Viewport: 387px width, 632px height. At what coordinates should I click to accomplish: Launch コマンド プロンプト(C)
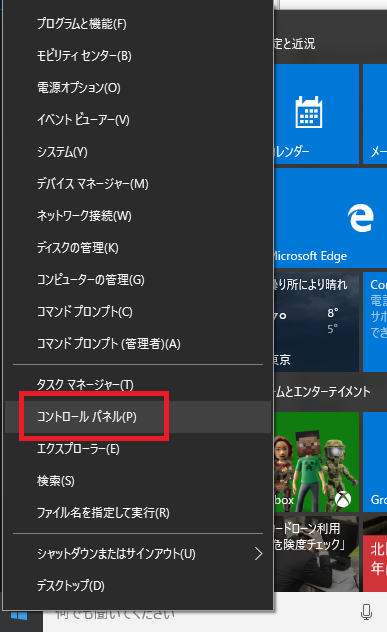coord(138,312)
